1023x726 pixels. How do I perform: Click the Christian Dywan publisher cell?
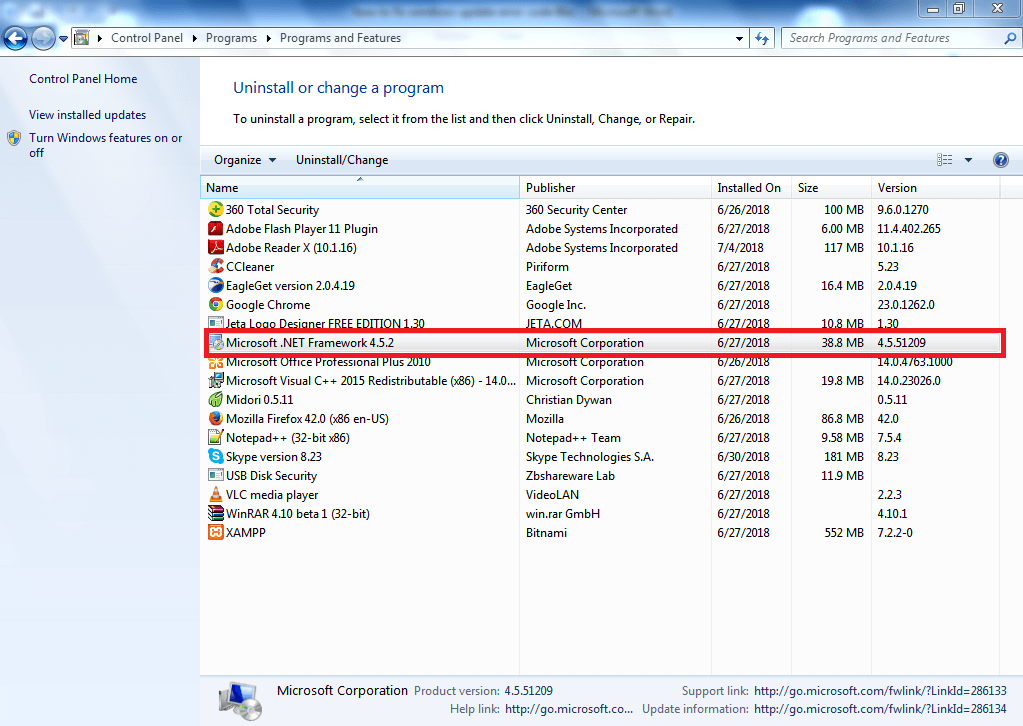pos(568,400)
